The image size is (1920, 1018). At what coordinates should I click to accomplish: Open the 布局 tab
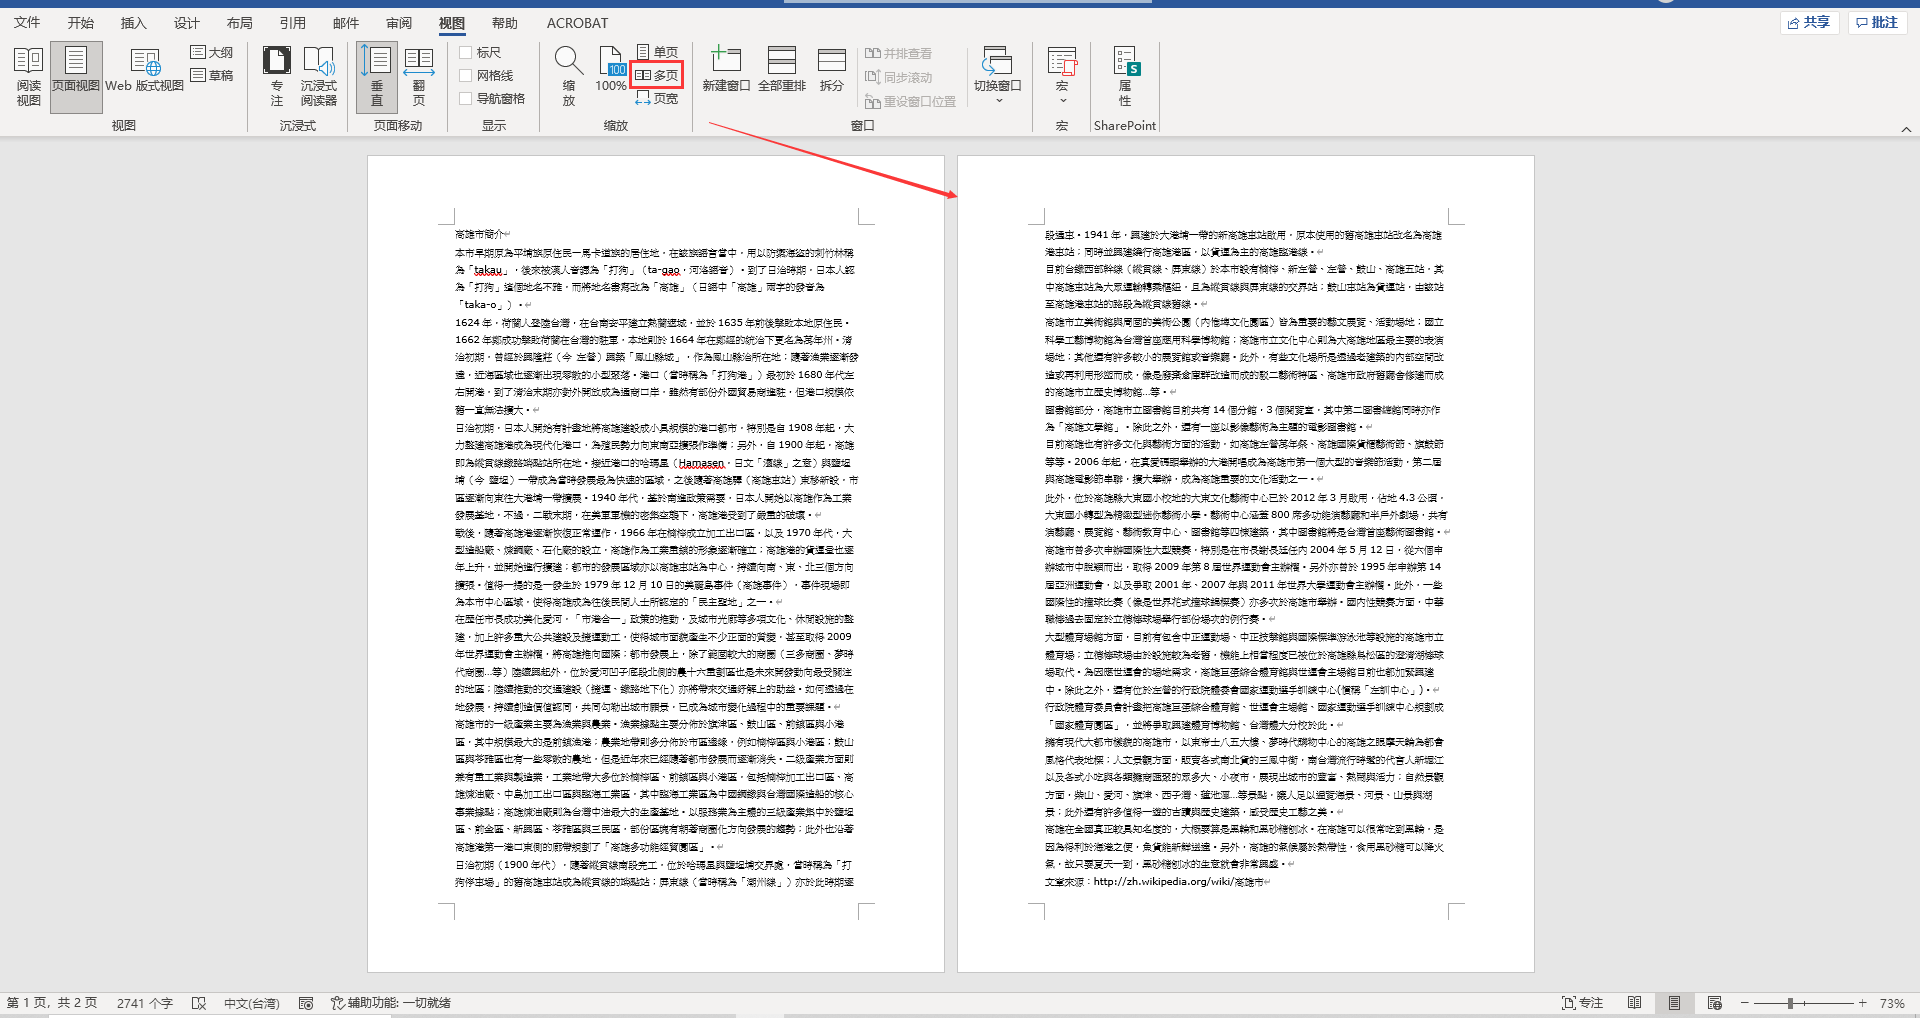pyautogui.click(x=239, y=23)
